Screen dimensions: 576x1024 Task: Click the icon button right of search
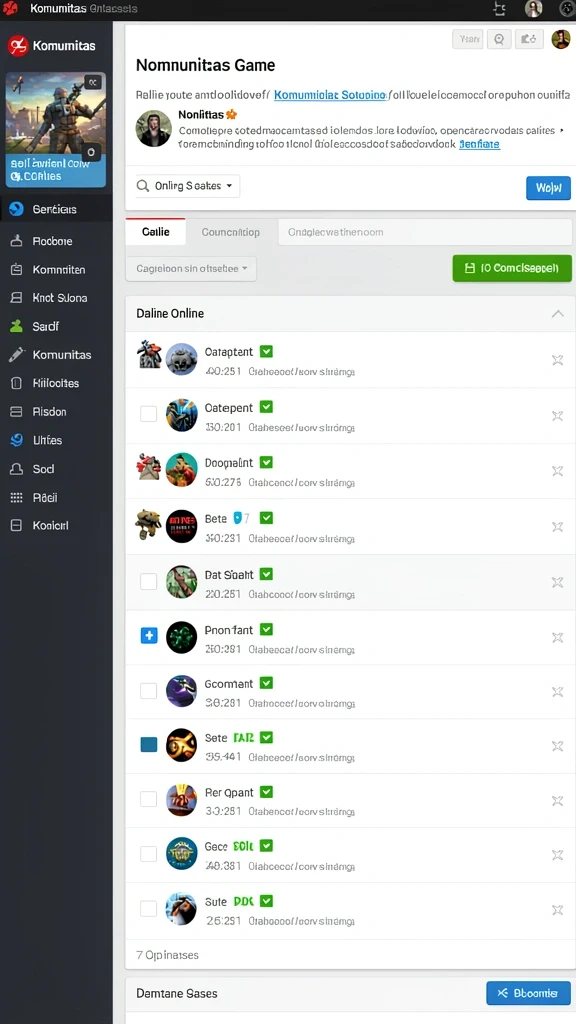coord(529,39)
